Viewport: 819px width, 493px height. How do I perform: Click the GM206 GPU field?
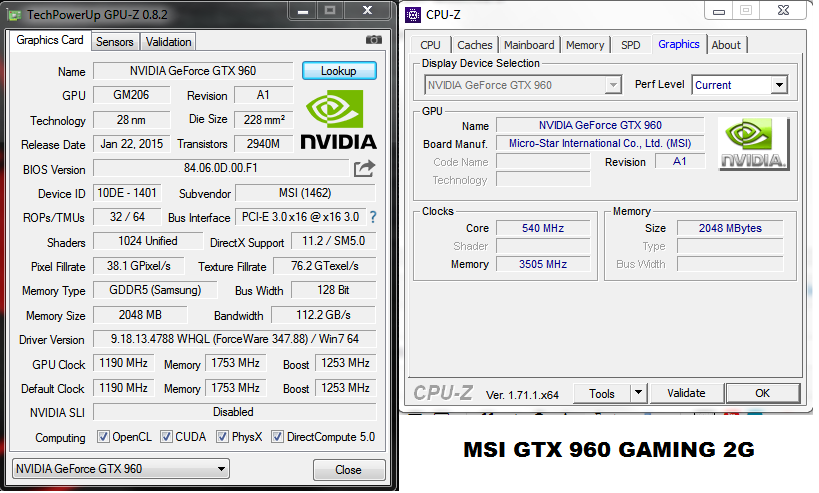click(132, 95)
